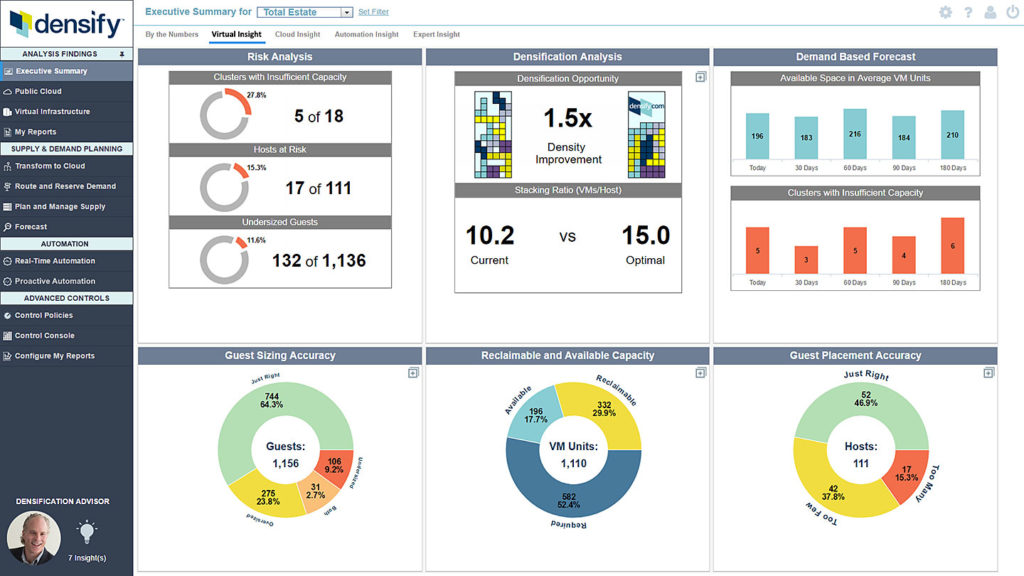Viewport: 1024px width, 576px height.
Task: Open settings with the gear icon
Action: 944,12
